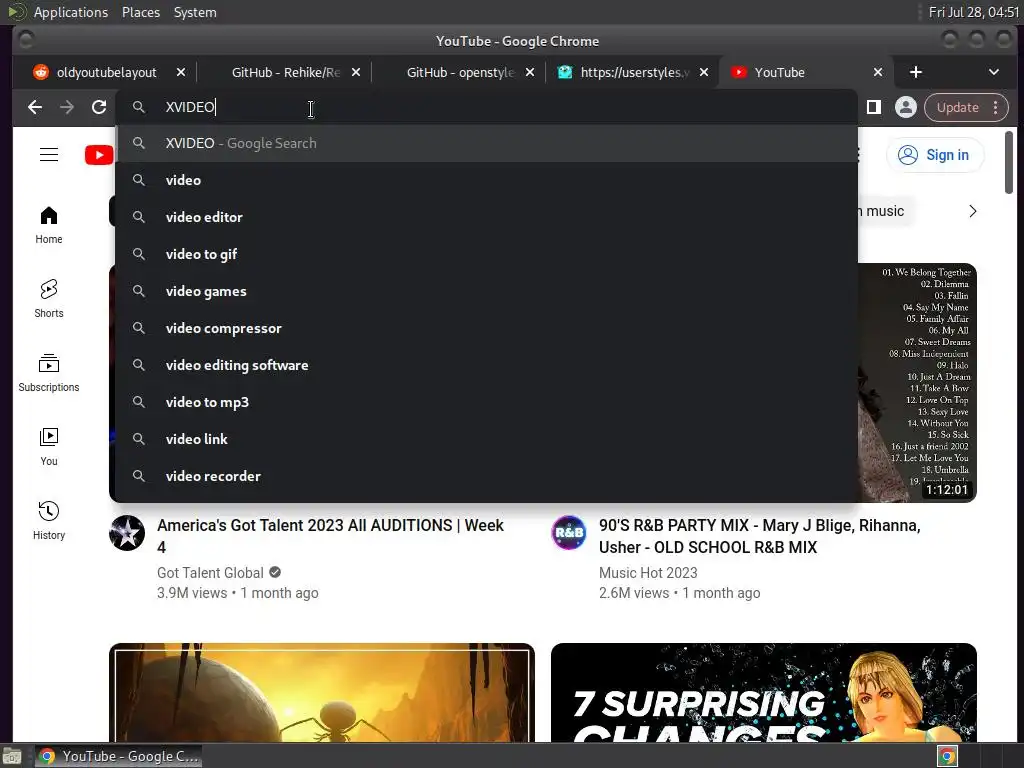Click the Got Talent Global channel avatar
The height and width of the screenshot is (768, 1024).
127,533
